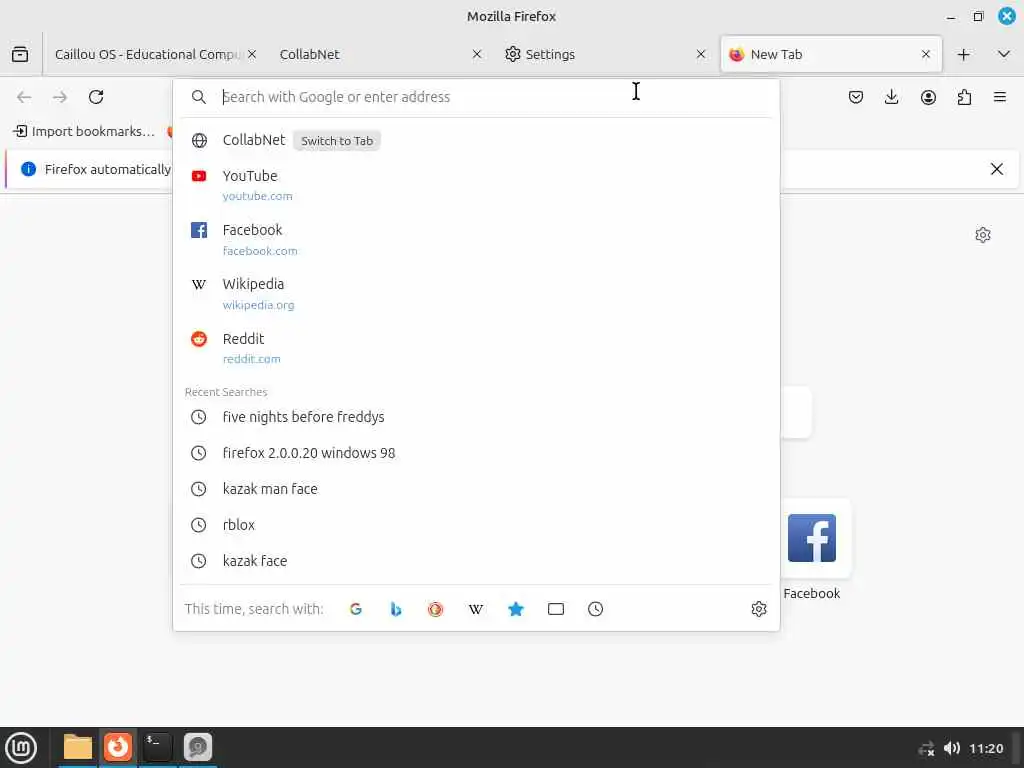
Task: Search this time with Google icon
Action: point(356,609)
